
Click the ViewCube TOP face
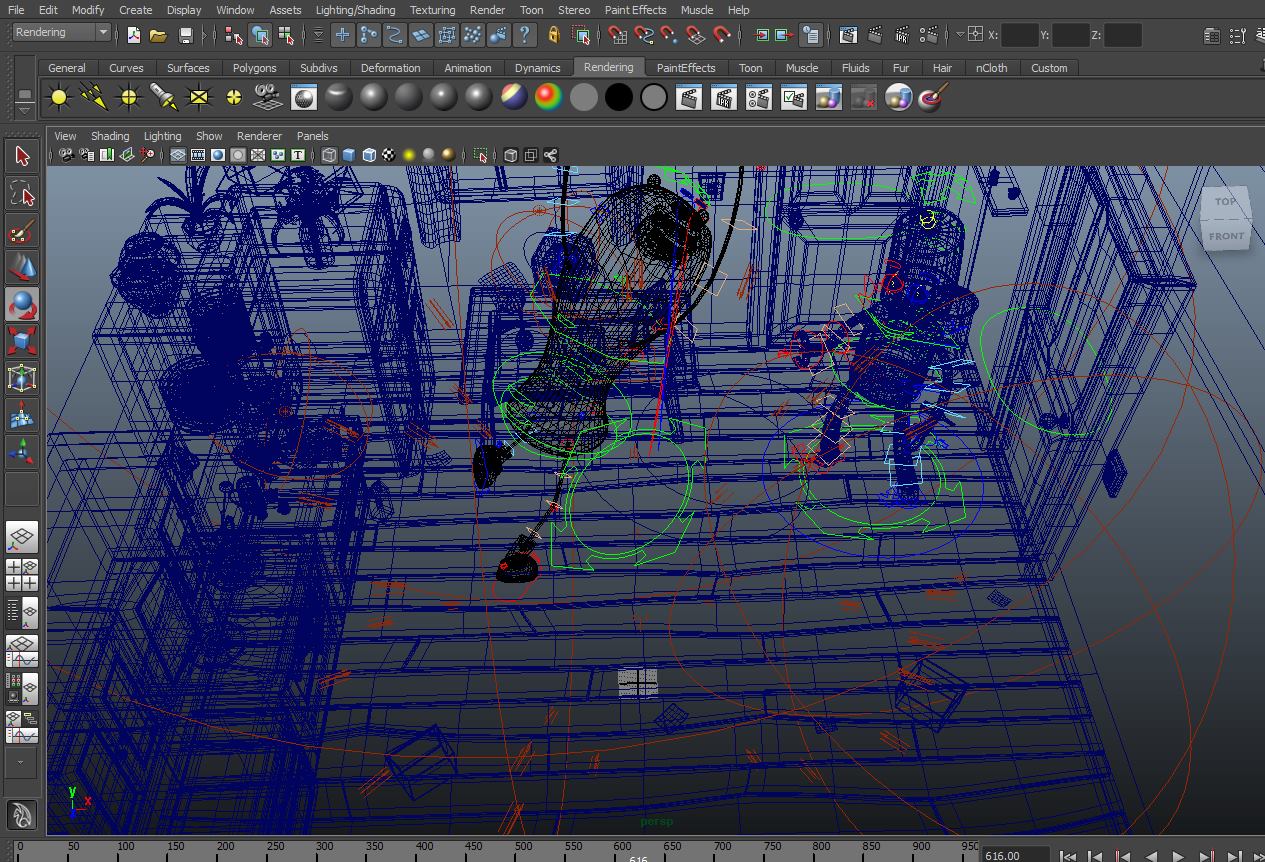click(x=1225, y=201)
